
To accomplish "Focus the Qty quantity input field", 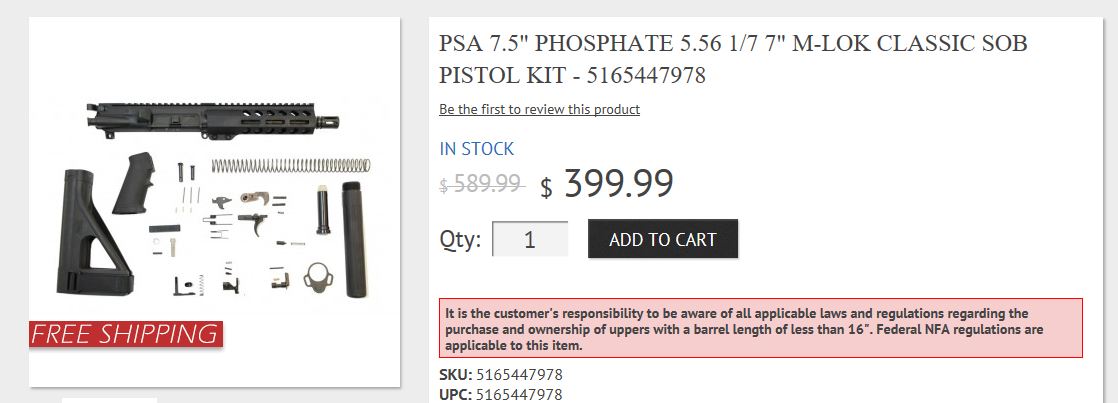I will click(530, 239).
